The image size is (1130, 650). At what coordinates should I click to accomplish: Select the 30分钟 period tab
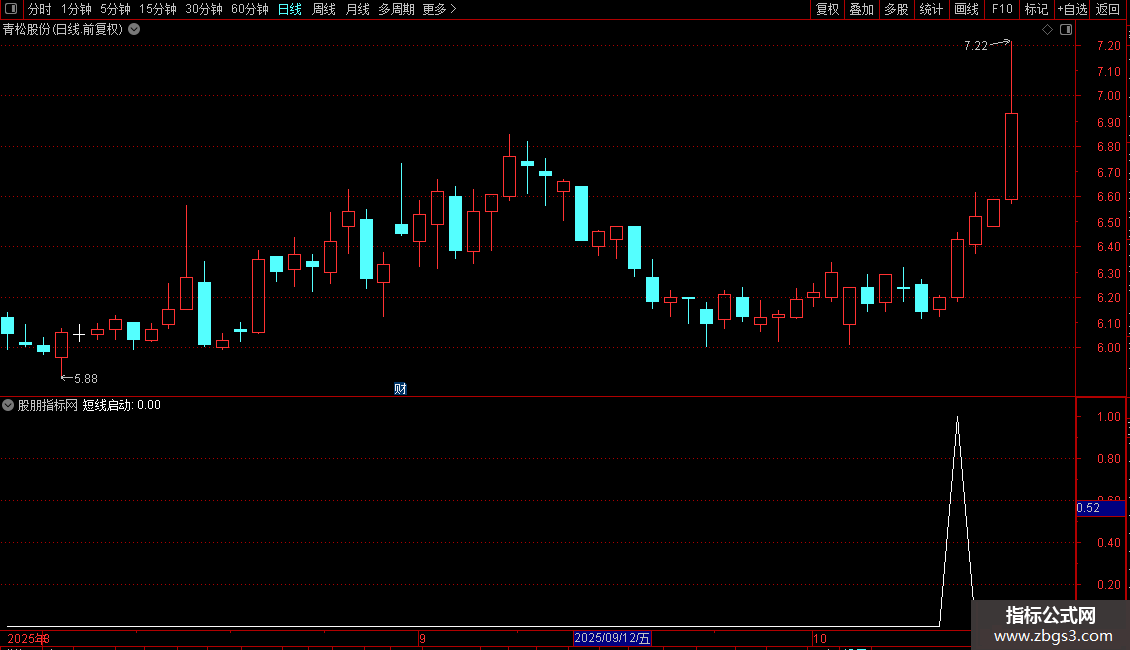tap(204, 9)
